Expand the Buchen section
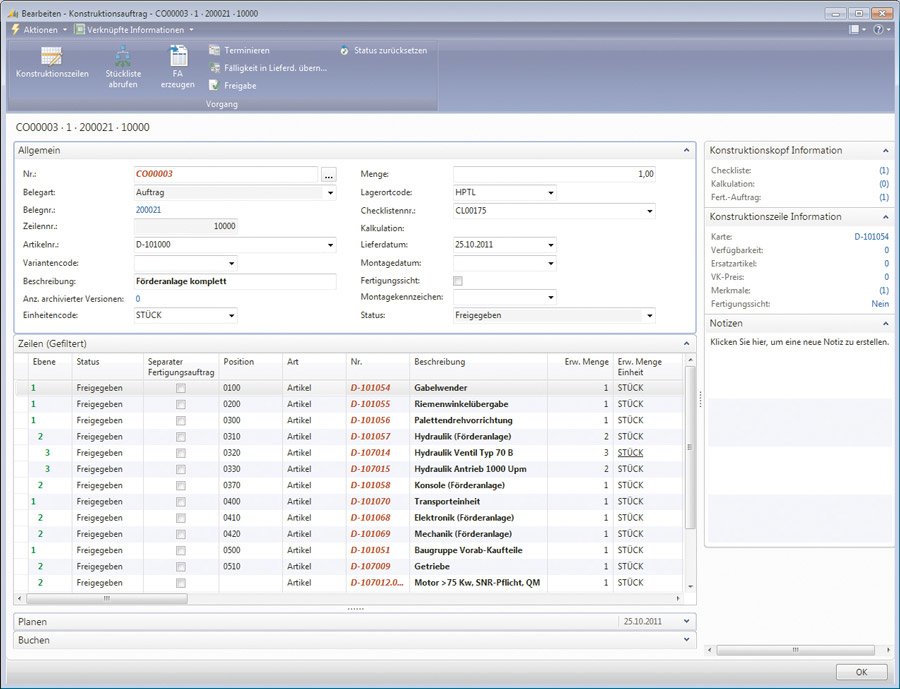900x689 pixels. (x=686, y=640)
